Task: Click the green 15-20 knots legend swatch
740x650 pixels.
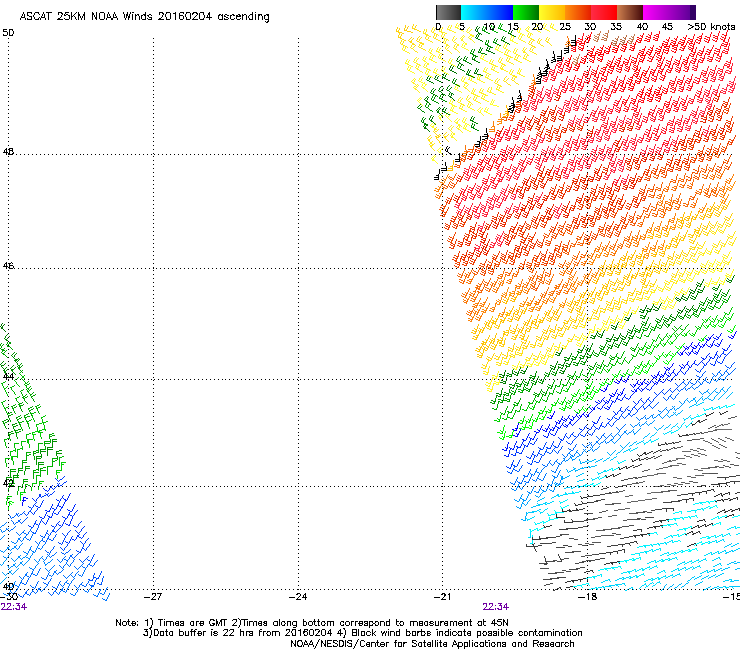Action: (526, 12)
